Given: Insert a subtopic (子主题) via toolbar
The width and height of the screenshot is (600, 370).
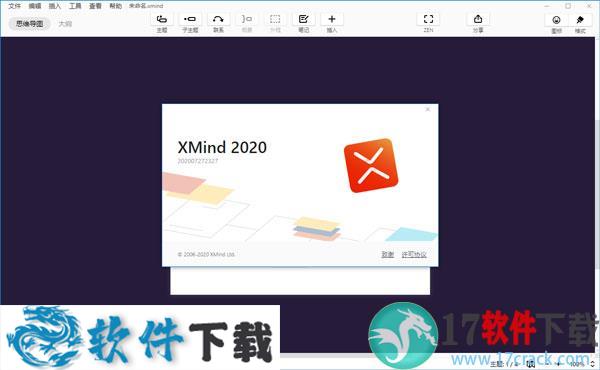Looking at the screenshot, I should [x=190, y=19].
